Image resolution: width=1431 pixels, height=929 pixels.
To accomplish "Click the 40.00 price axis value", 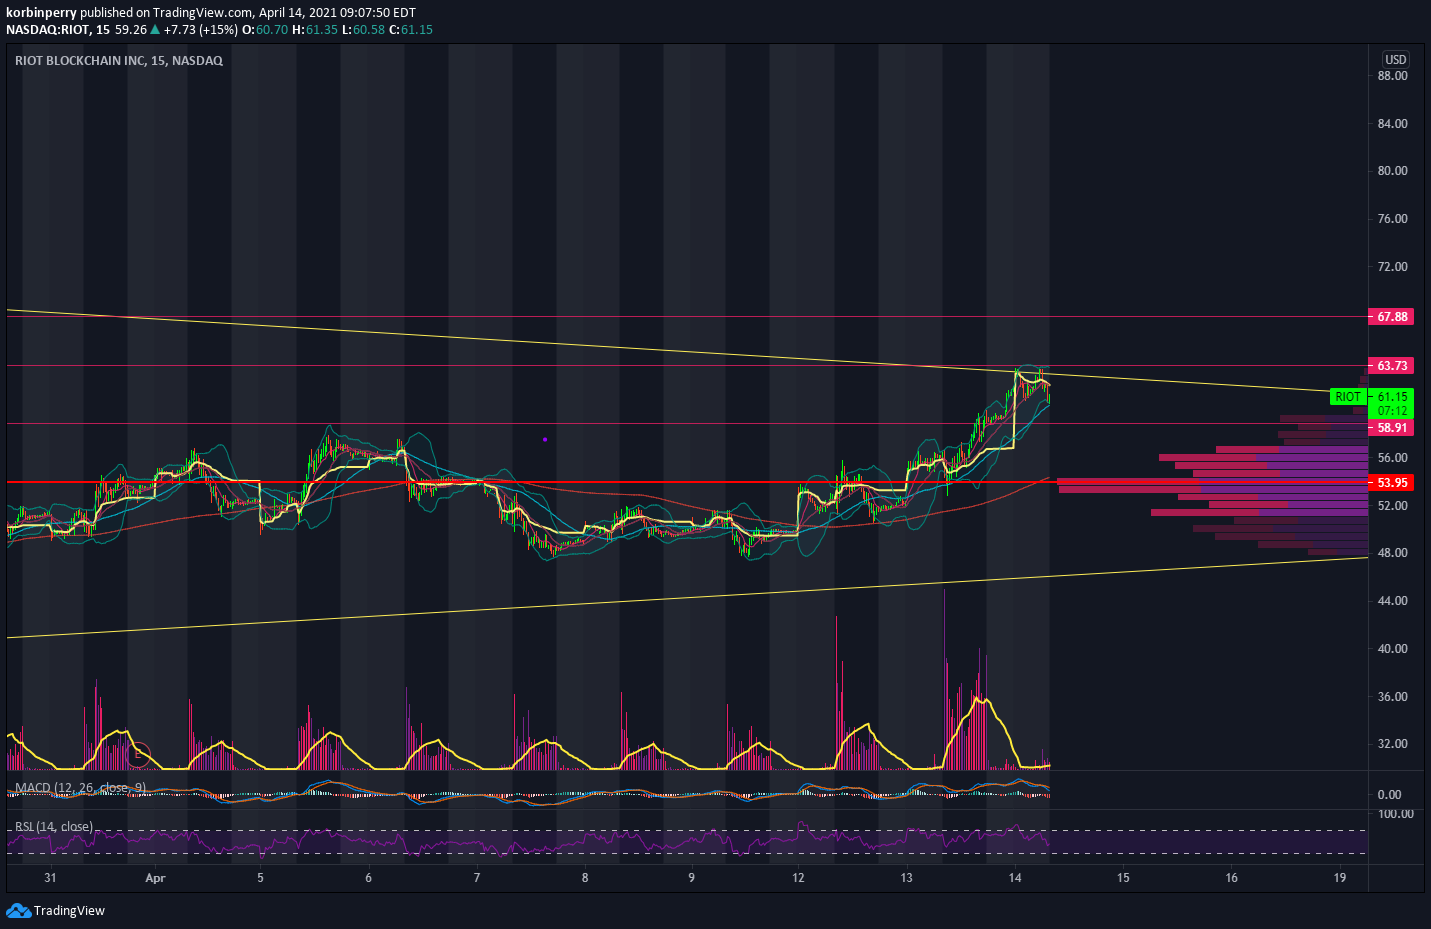I will tap(1392, 649).
